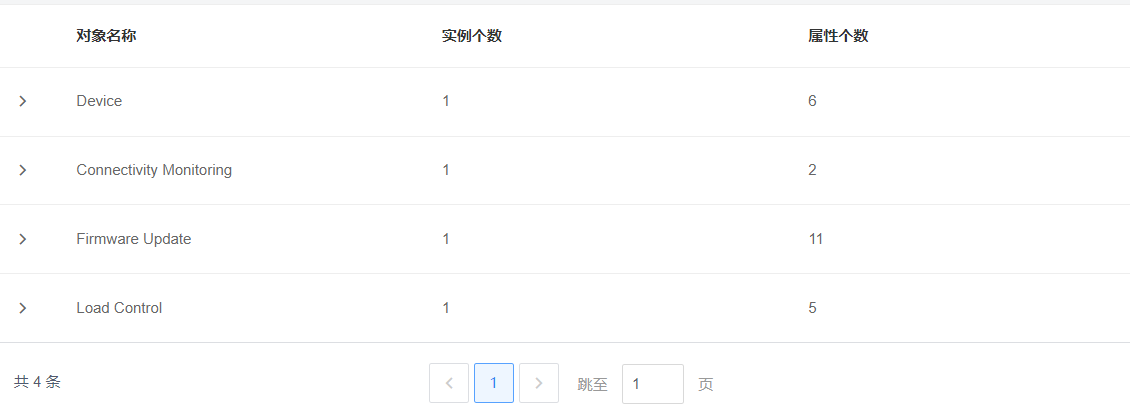Image resolution: width=1130 pixels, height=409 pixels.
Task: Select the Device object name
Action: click(x=99, y=101)
